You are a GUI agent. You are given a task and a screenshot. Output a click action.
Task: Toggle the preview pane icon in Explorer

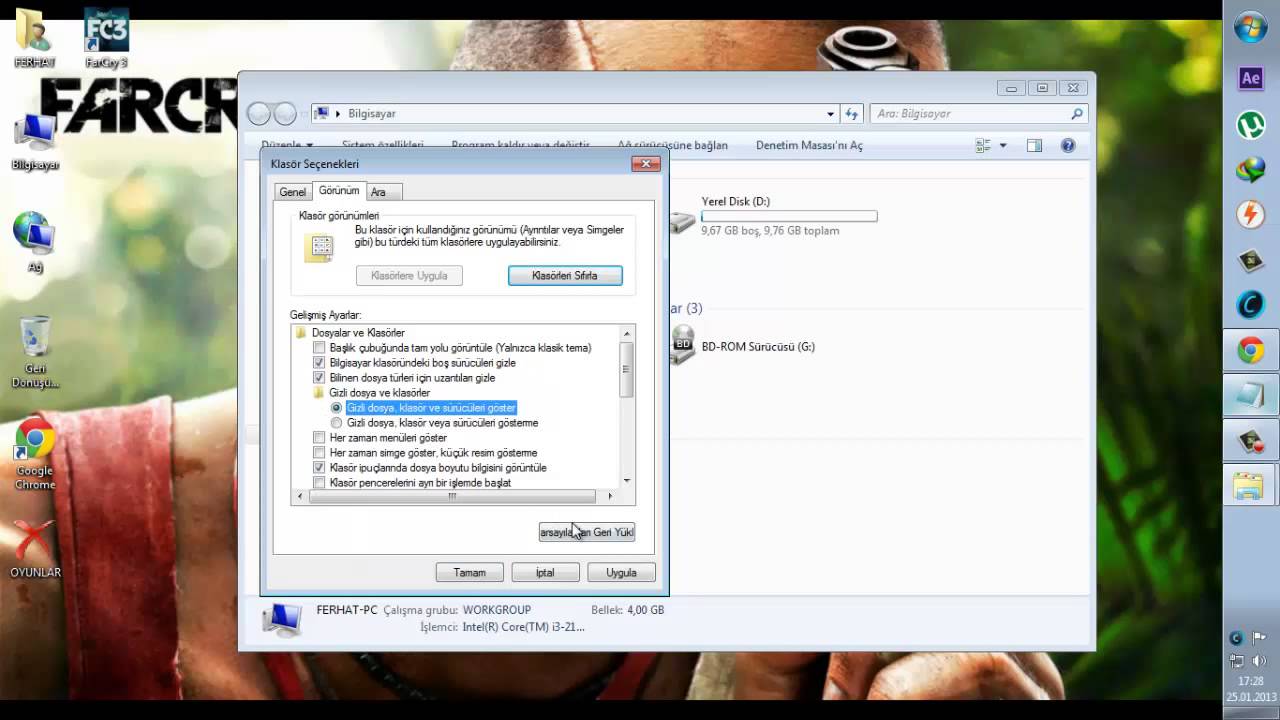tap(1034, 145)
